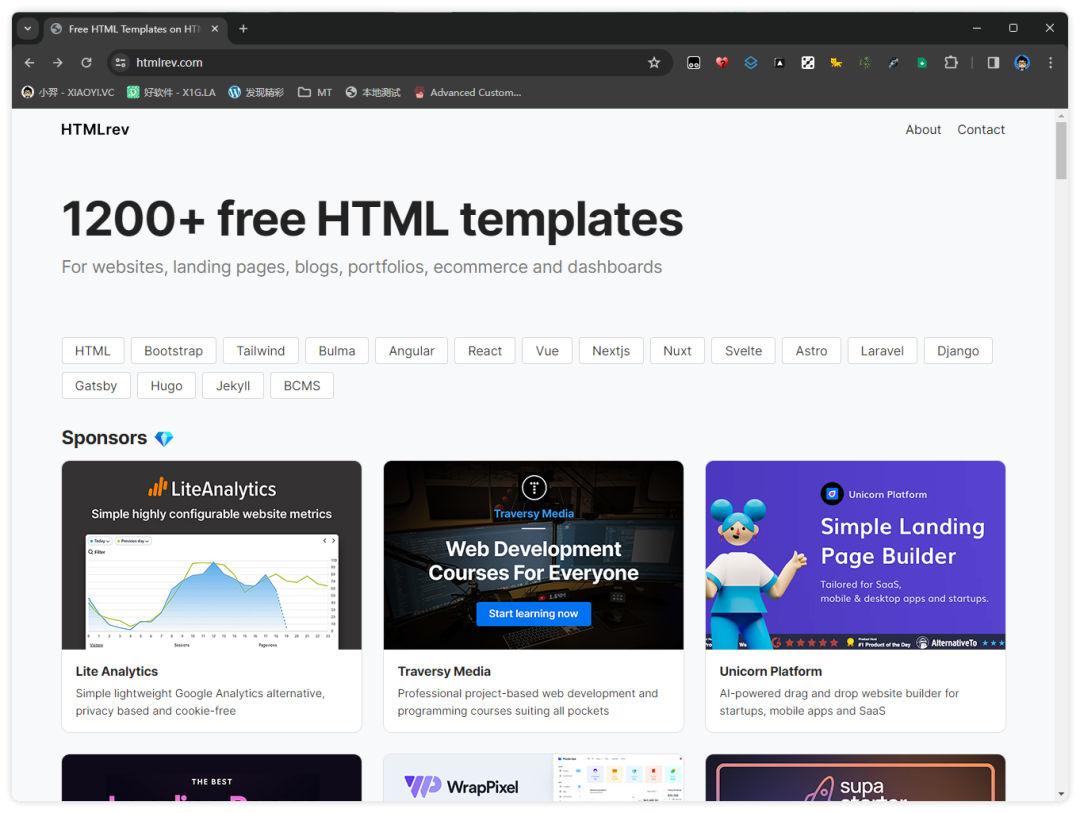The height and width of the screenshot is (813, 1080).
Task: Filter templates by Vue tag
Action: (547, 351)
